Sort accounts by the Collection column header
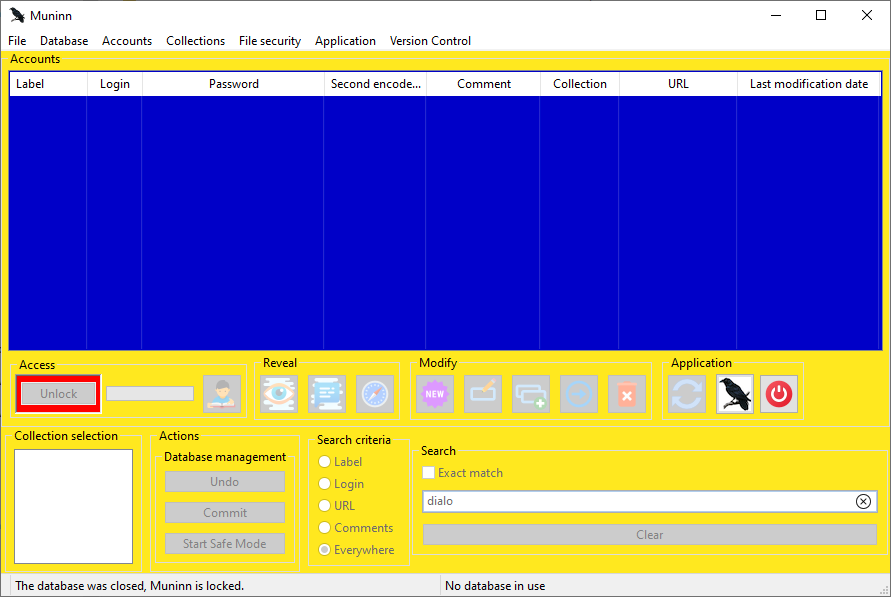This screenshot has width=891, height=597. 580,84
